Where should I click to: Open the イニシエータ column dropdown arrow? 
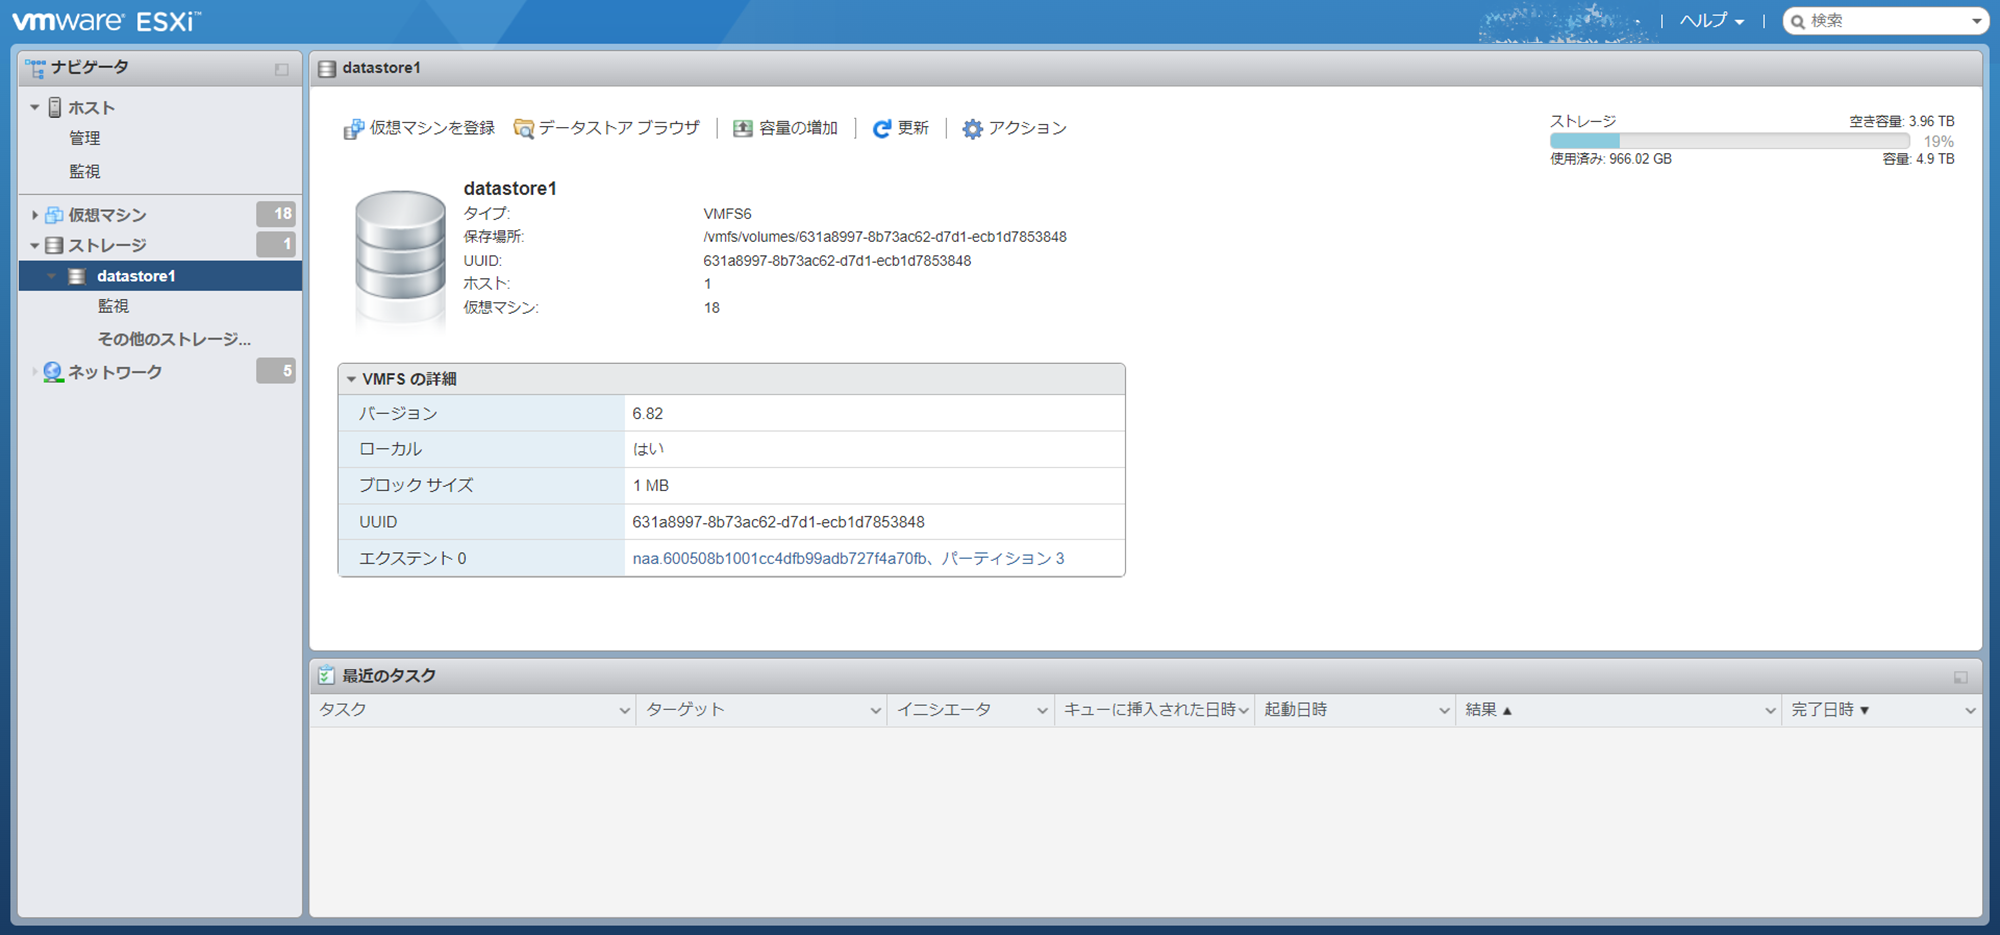click(1042, 711)
